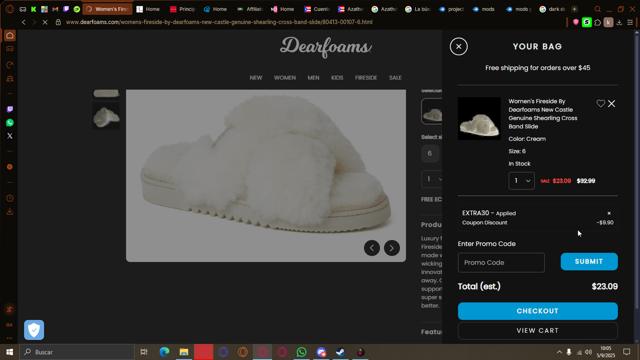The width and height of the screenshot is (640, 360).
Task: Open X (Twitter) in the browser sidebar
Action: [10, 136]
